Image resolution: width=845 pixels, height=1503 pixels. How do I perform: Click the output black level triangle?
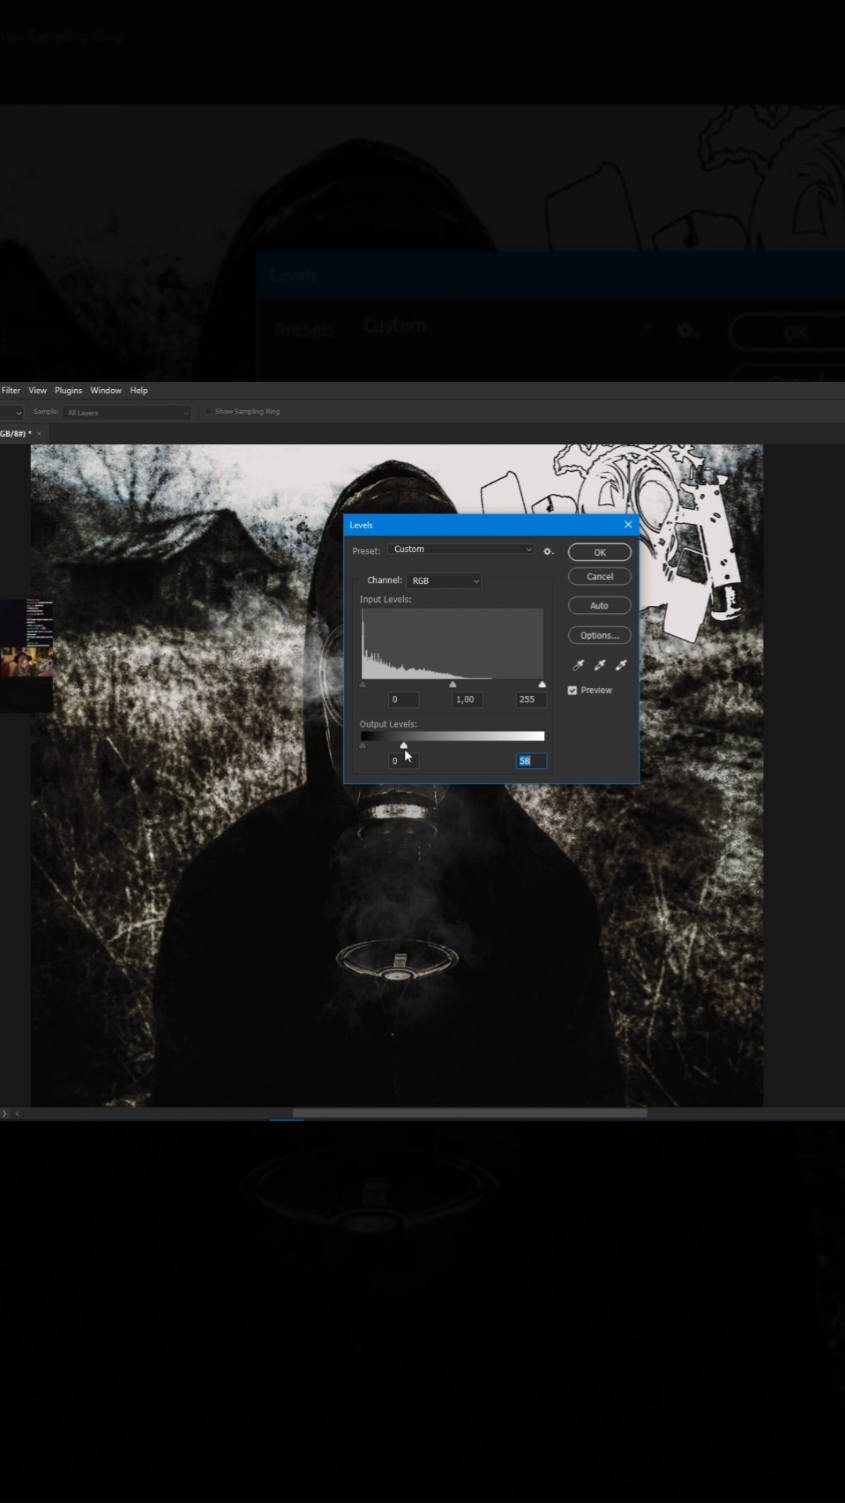(x=362, y=745)
